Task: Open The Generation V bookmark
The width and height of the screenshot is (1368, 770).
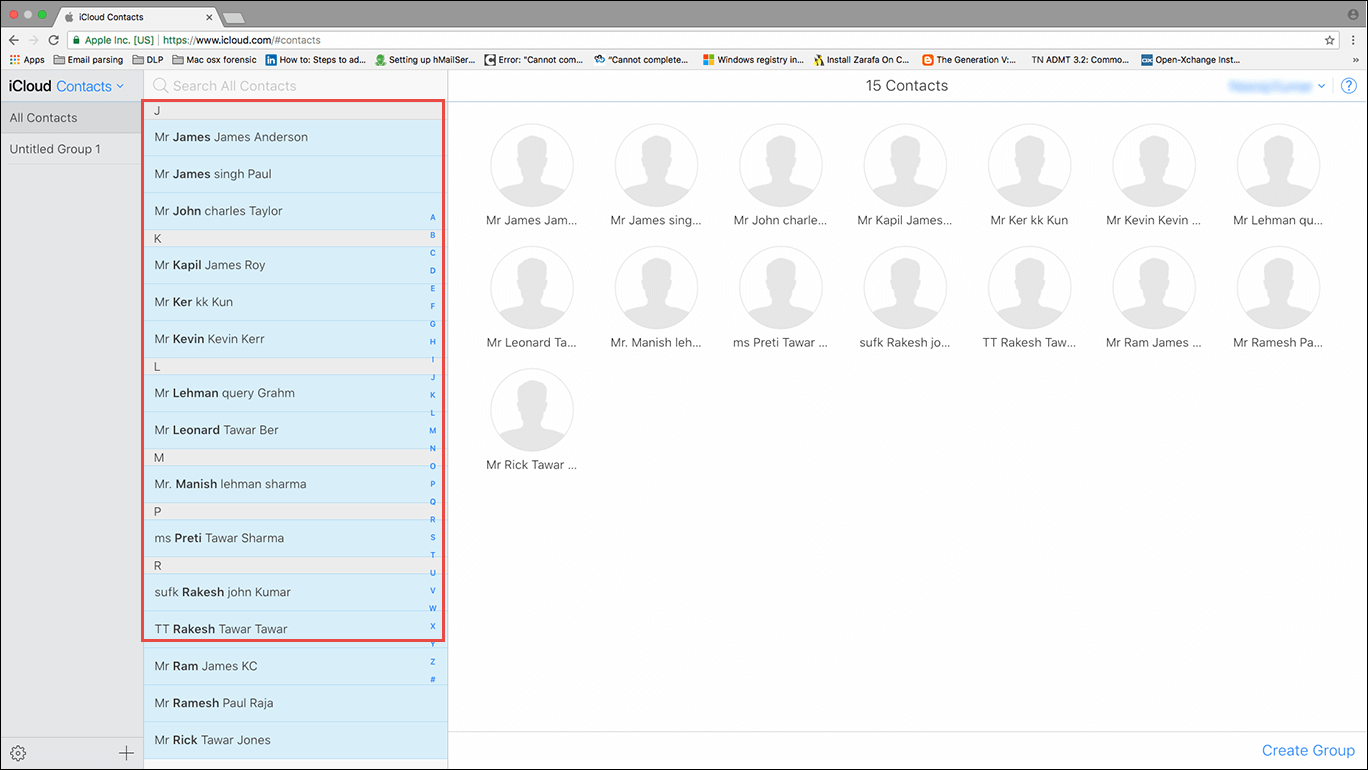Action: (x=970, y=60)
